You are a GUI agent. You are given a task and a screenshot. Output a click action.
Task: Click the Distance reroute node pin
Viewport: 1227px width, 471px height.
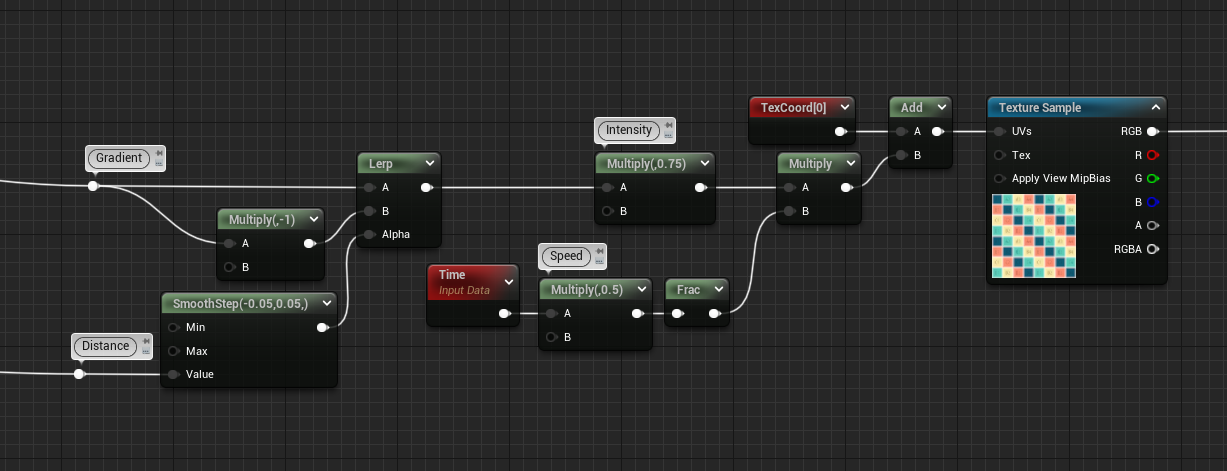point(79,374)
